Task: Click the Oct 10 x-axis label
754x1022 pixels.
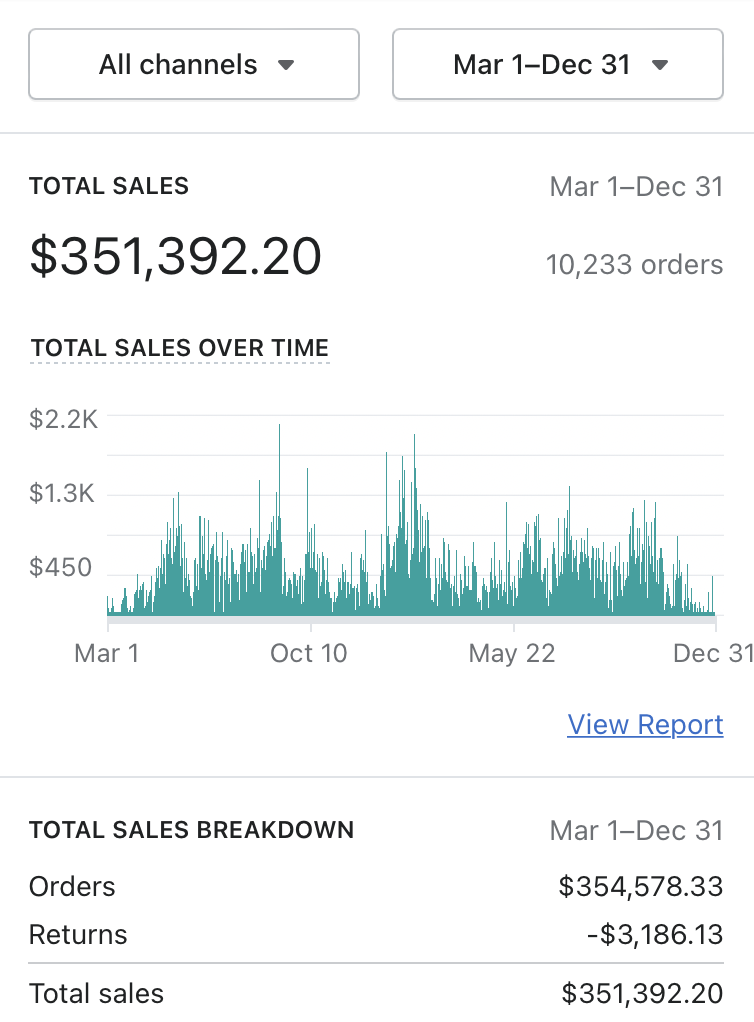Action: tap(309, 653)
